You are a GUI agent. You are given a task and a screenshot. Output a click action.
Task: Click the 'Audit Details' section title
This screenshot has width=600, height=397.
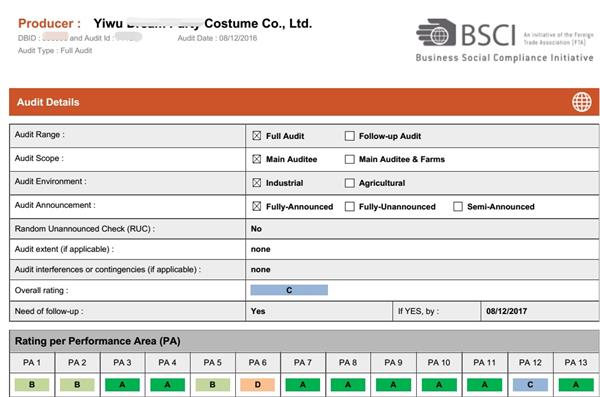click(48, 102)
